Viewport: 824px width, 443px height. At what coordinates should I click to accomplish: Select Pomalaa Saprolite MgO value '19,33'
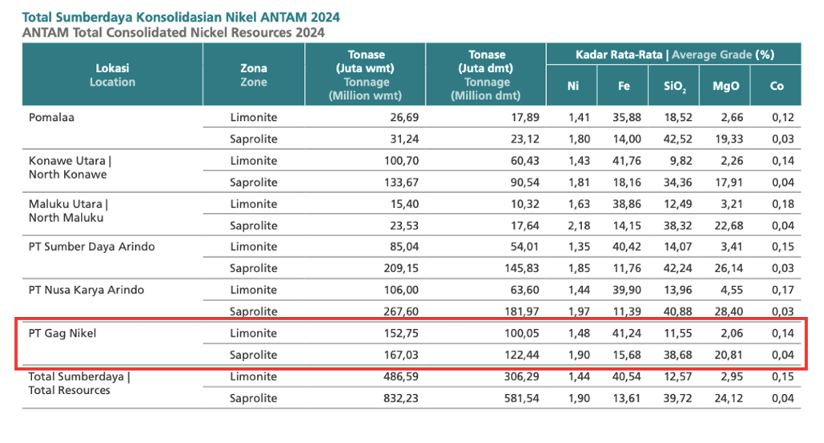click(729, 139)
